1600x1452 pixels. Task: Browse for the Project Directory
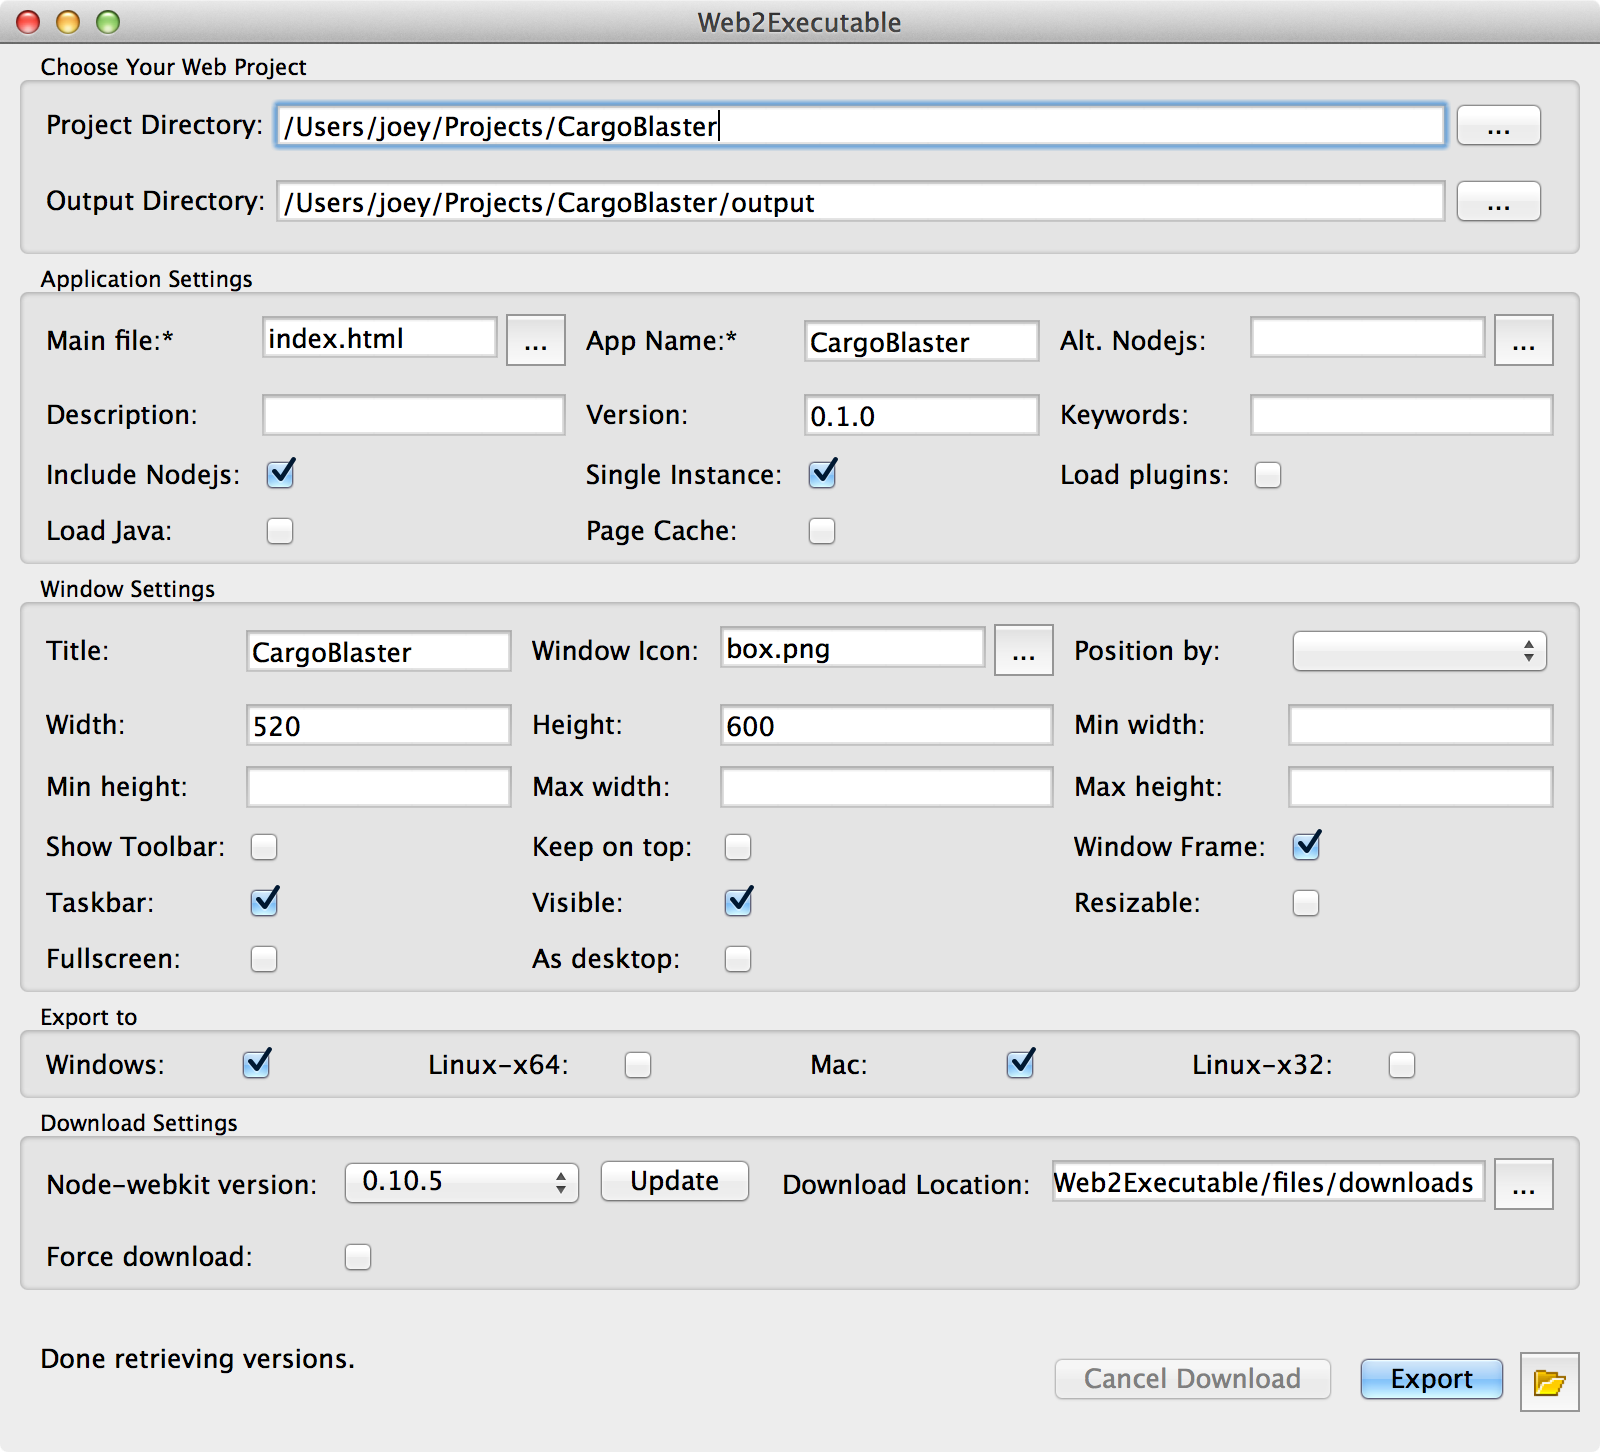pos(1498,126)
